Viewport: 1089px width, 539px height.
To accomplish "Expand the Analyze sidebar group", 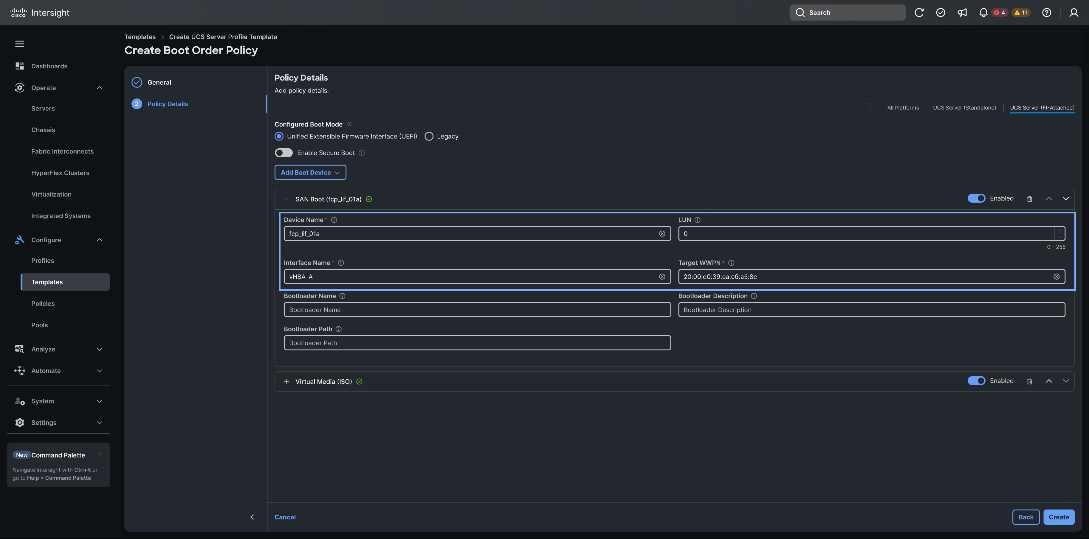I will click(x=99, y=349).
